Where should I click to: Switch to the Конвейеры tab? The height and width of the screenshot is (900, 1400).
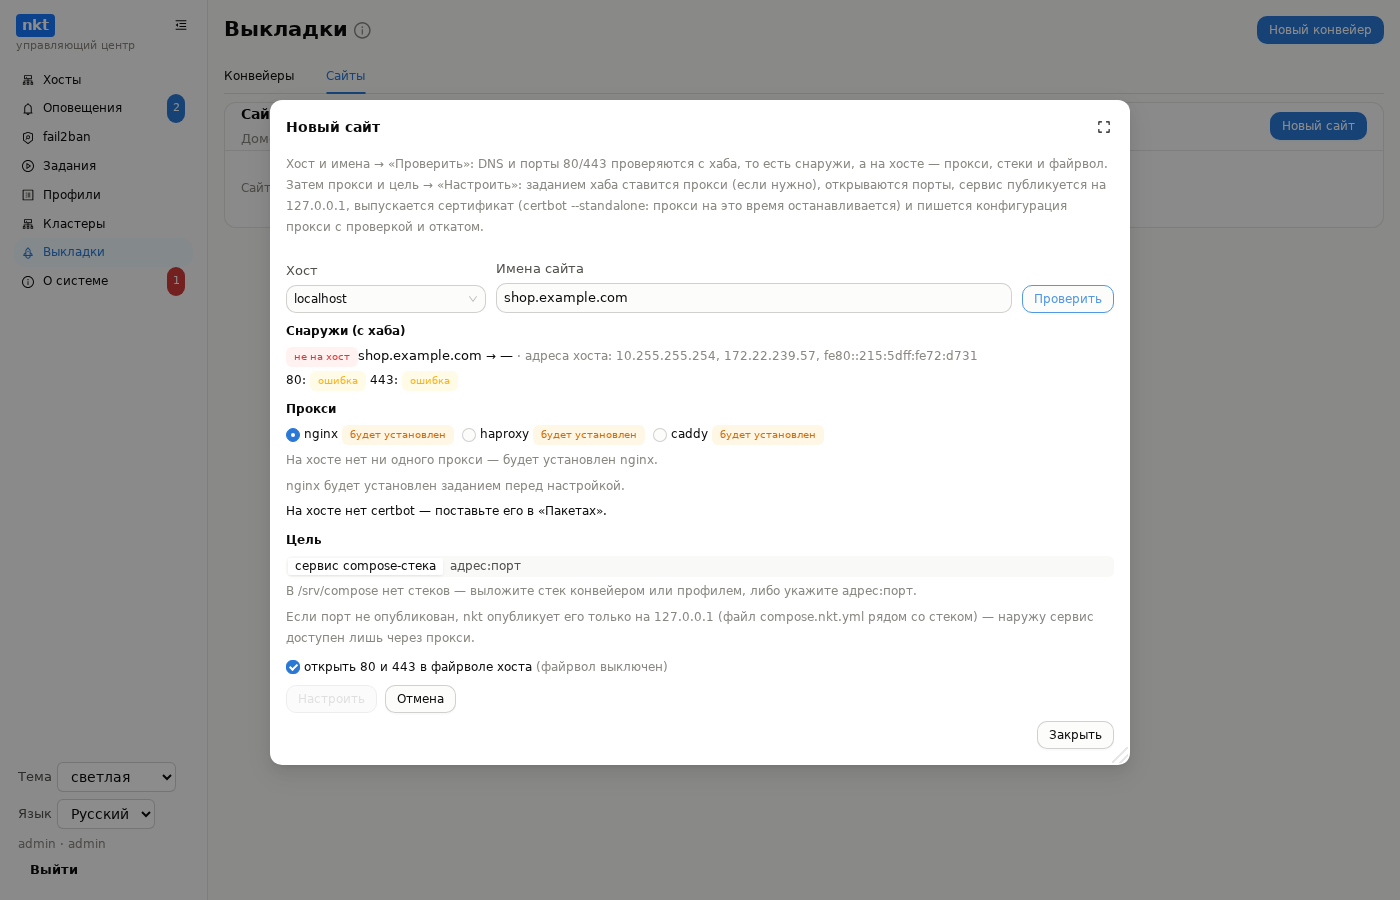[259, 76]
